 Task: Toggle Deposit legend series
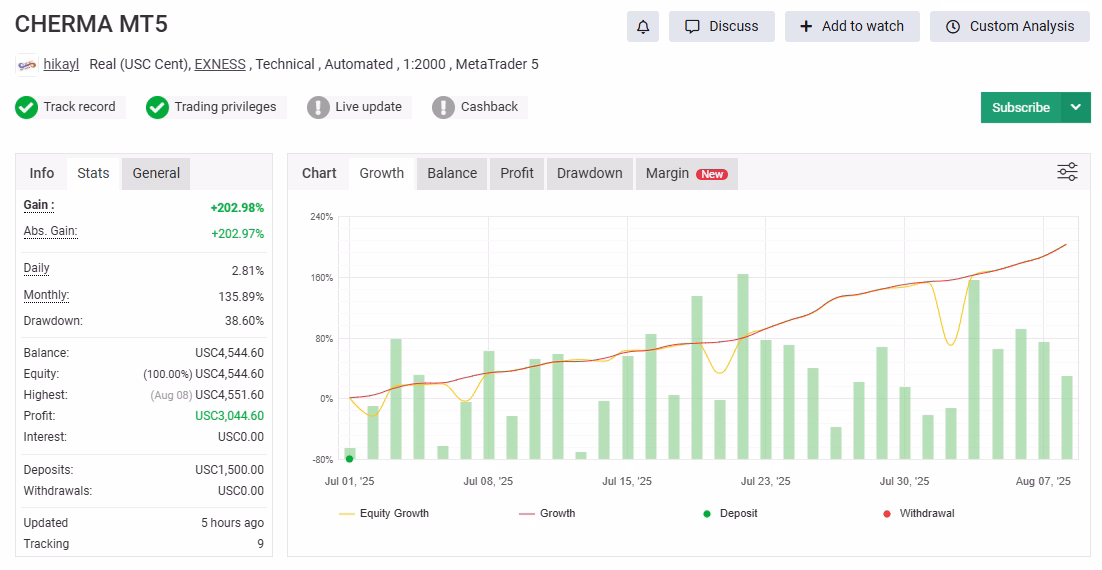(730, 514)
